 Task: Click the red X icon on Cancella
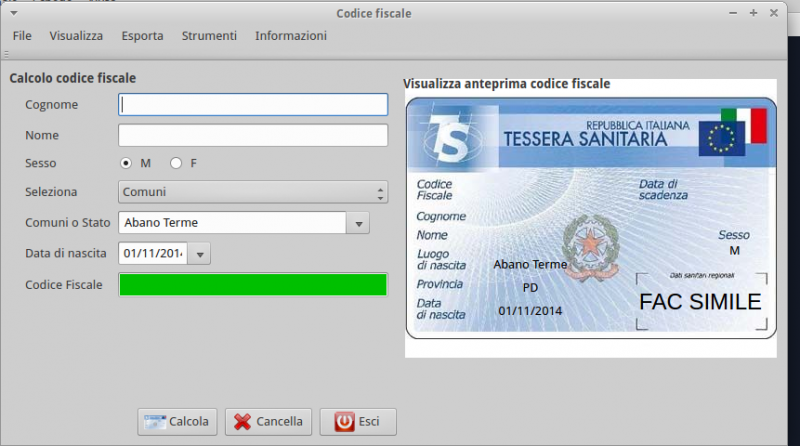[x=242, y=422]
